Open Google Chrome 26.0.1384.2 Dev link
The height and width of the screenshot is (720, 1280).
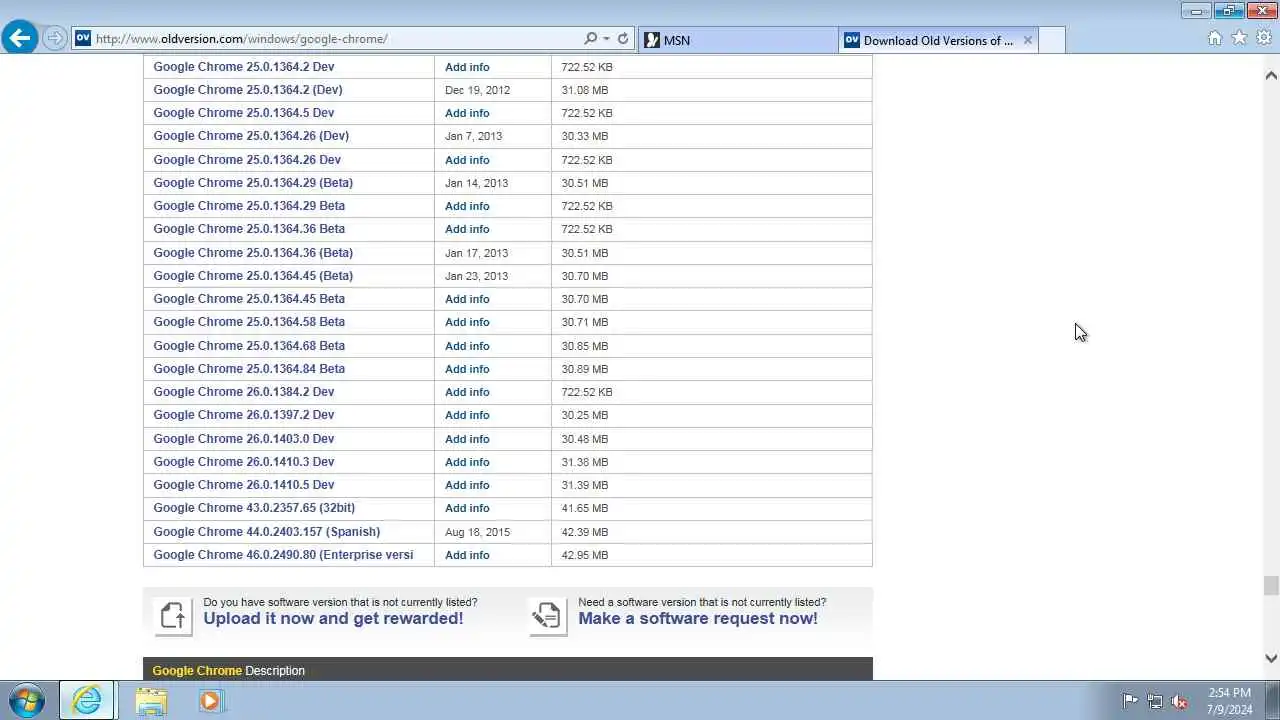[244, 392]
